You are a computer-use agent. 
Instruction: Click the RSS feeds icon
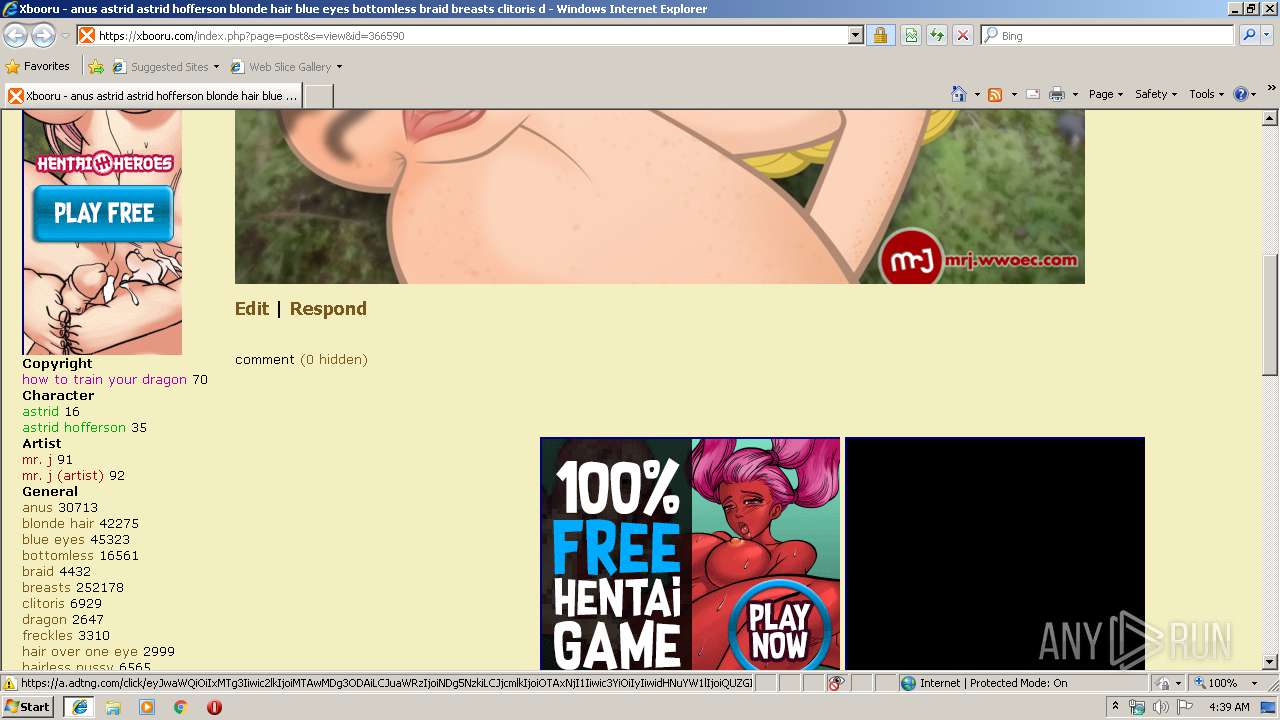(x=995, y=94)
